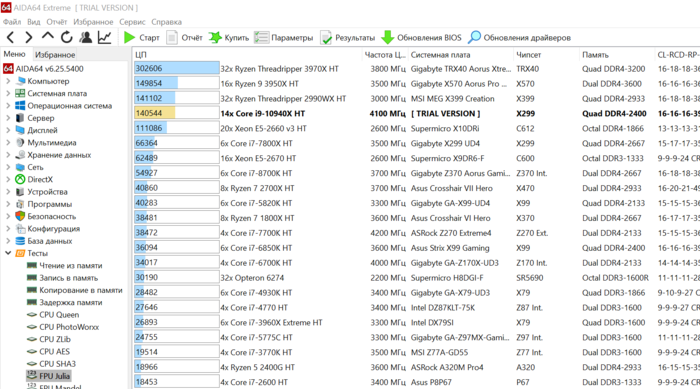Open the Вид menu
This screenshot has width=700, height=389.
pyautogui.click(x=33, y=22)
